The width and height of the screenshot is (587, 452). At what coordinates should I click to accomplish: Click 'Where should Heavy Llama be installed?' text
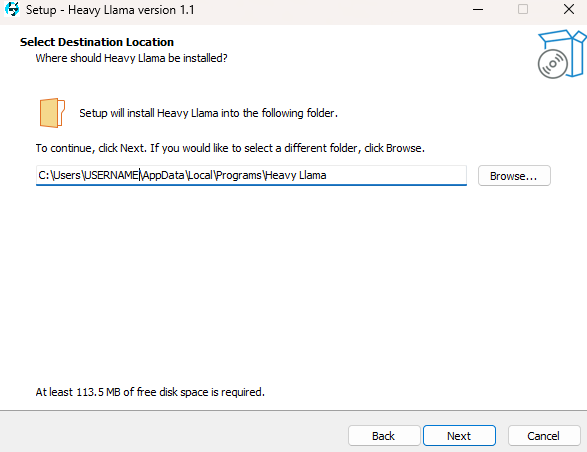pos(131,58)
